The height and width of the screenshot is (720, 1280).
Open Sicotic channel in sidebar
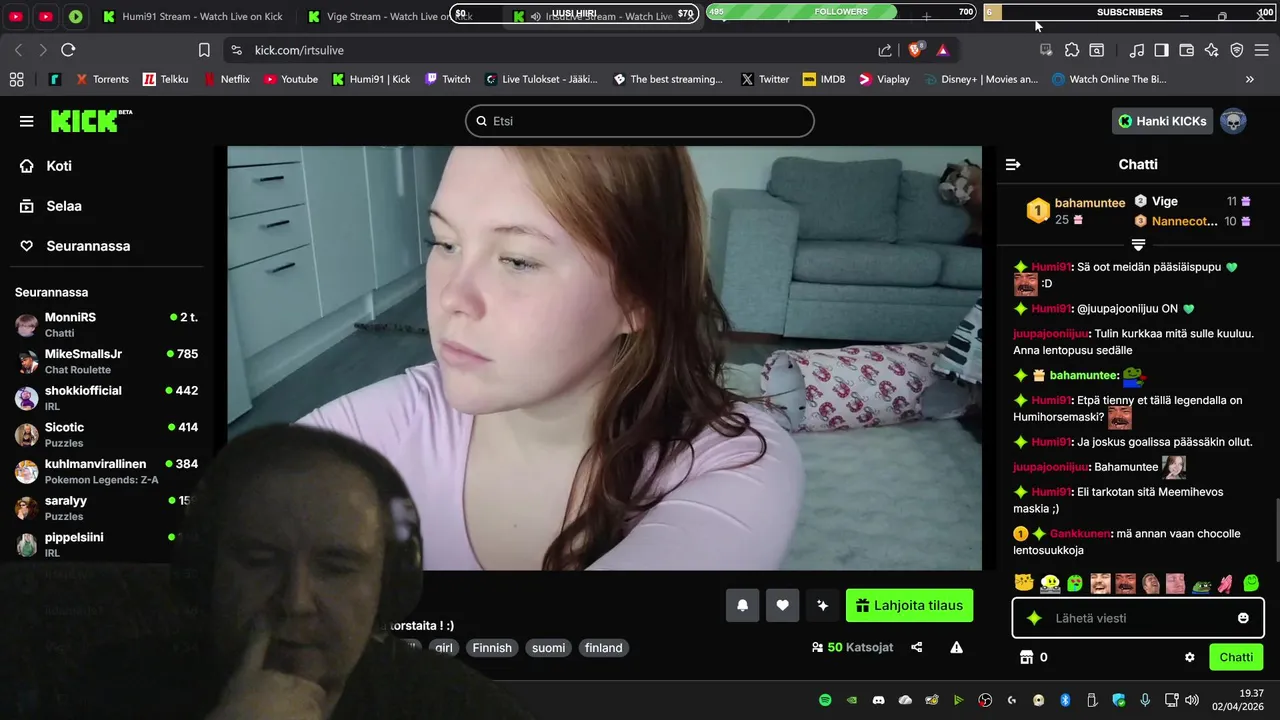[x=106, y=434]
